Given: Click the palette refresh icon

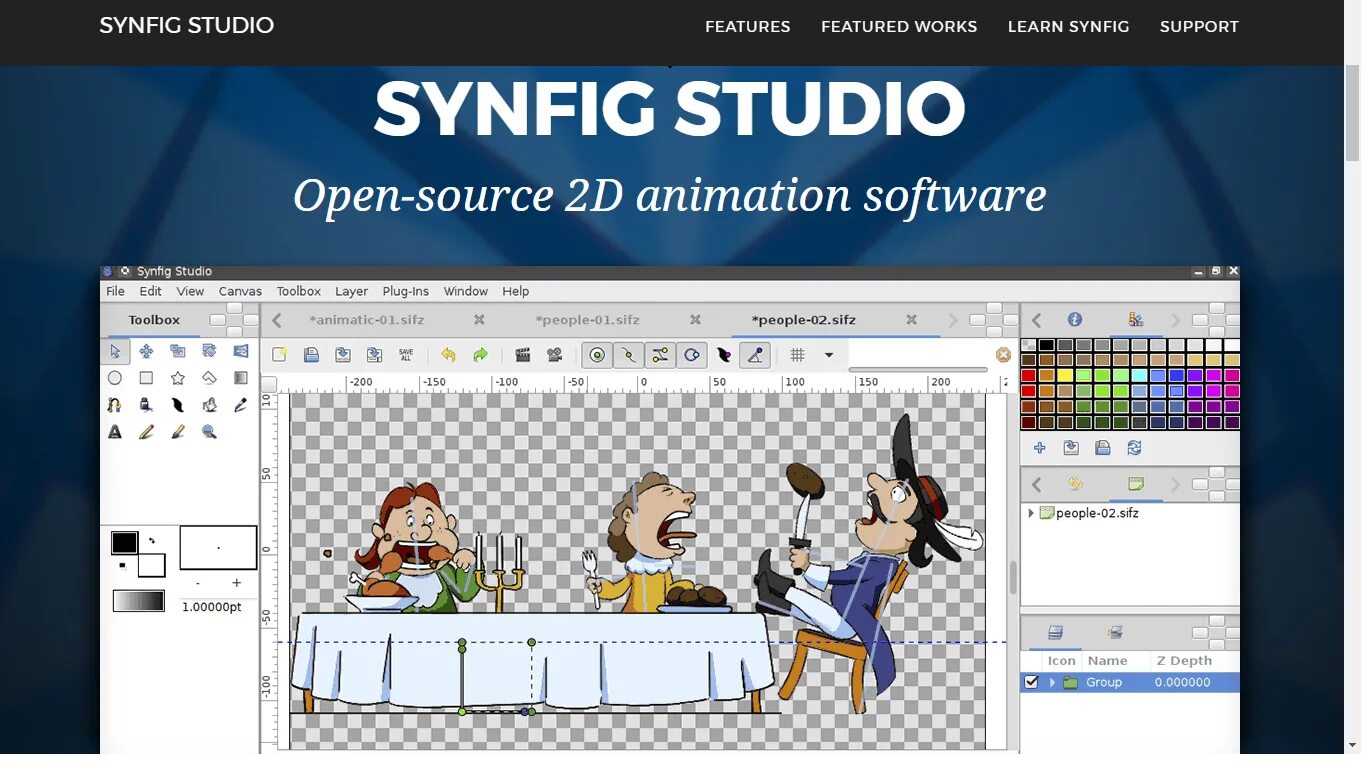Looking at the screenshot, I should pyautogui.click(x=1134, y=448).
